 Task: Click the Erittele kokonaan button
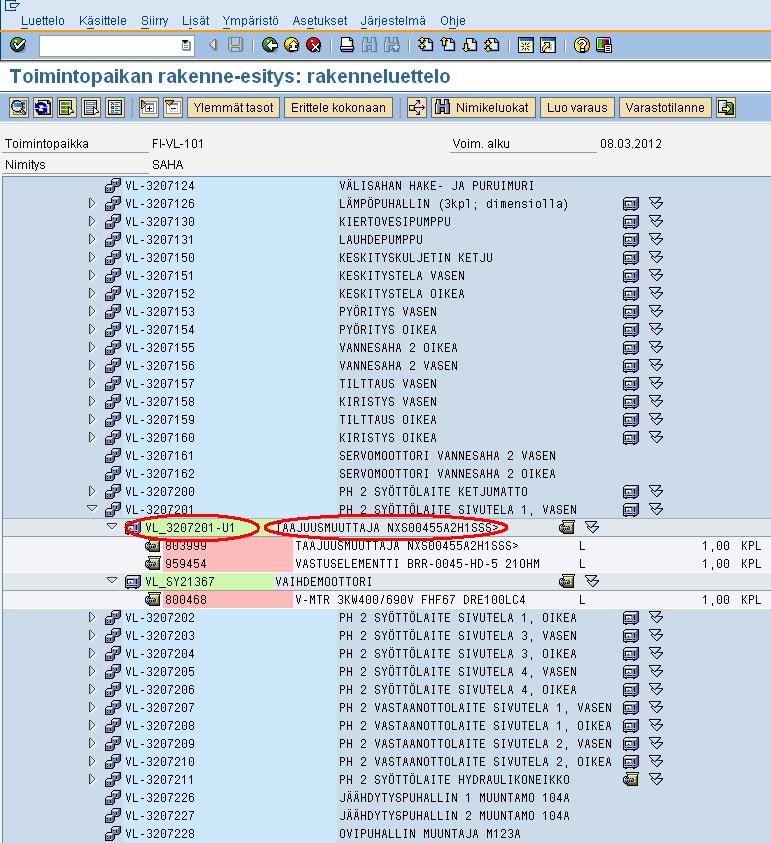[338, 108]
